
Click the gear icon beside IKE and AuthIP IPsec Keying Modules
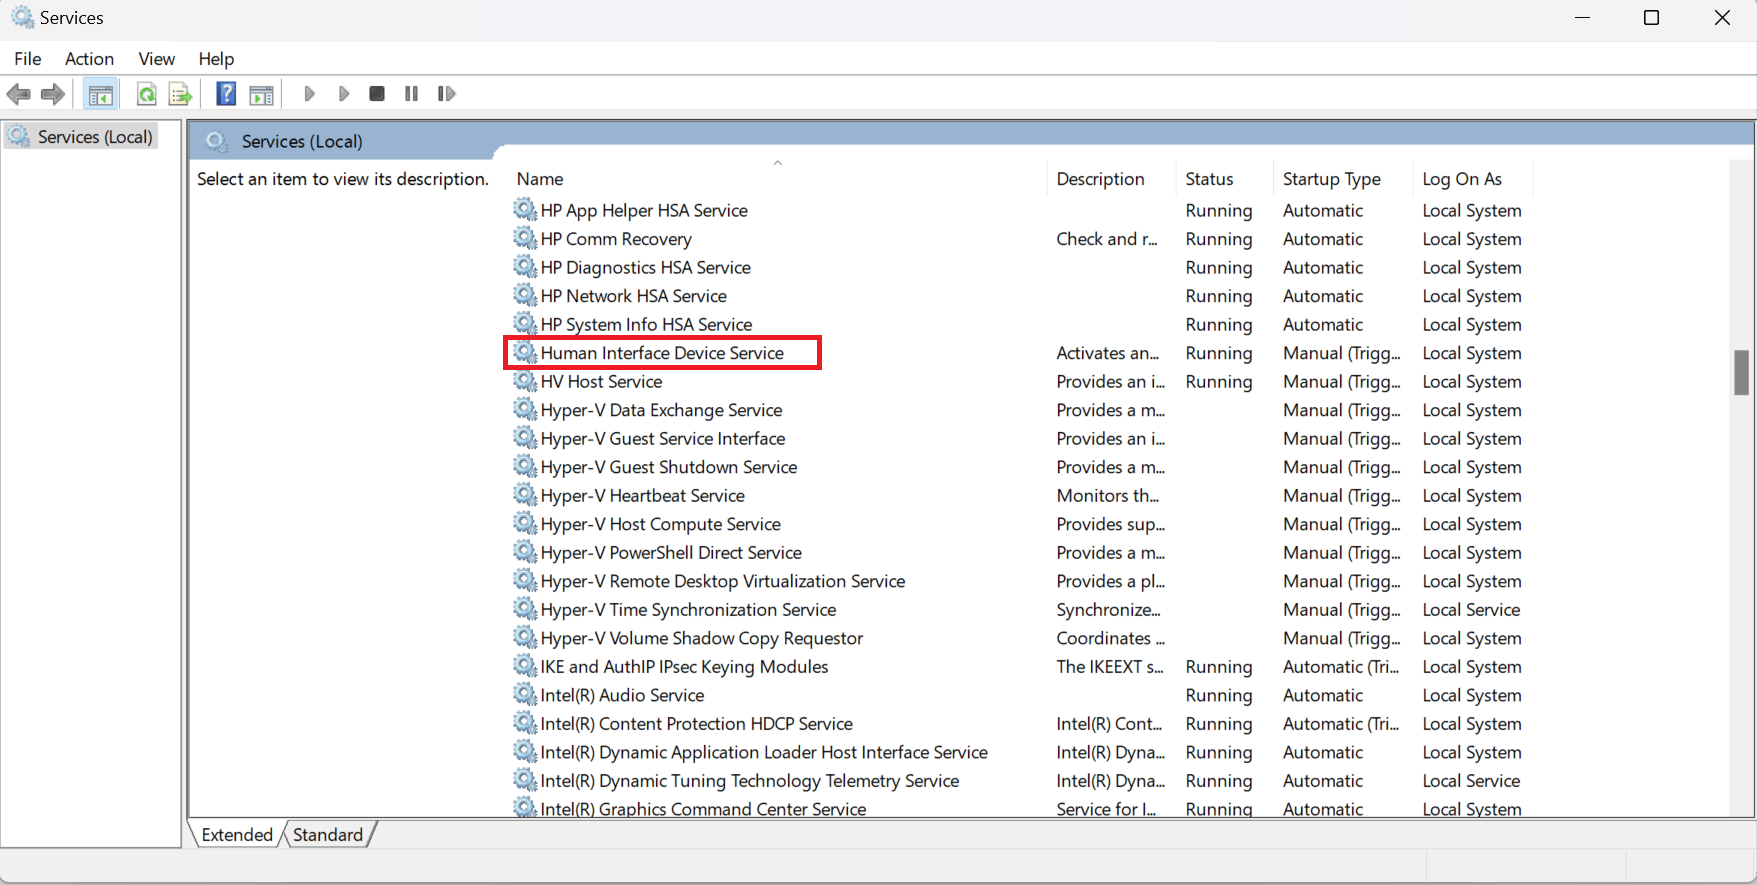[525, 665]
